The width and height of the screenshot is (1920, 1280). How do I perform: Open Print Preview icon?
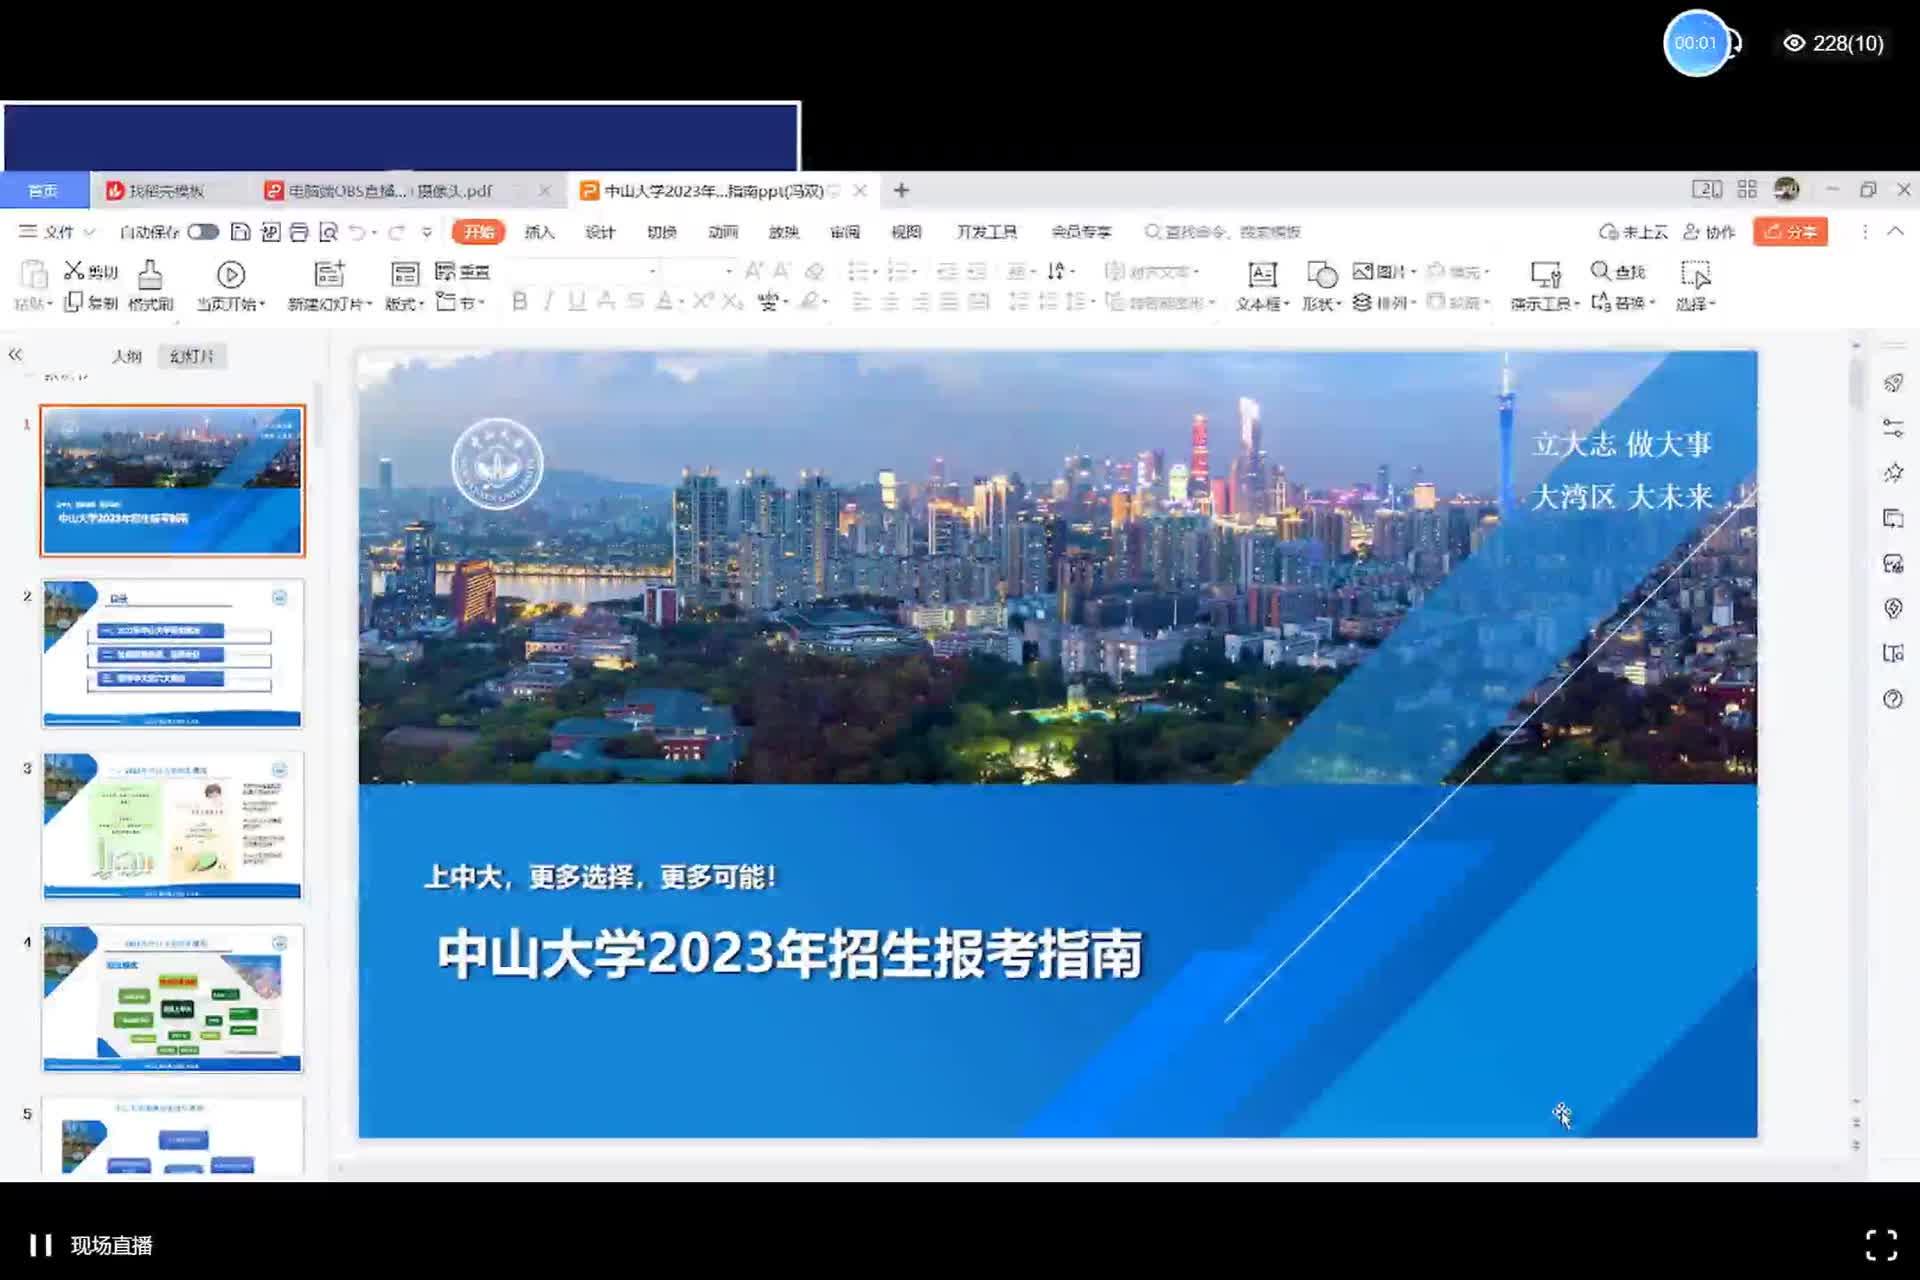328,232
